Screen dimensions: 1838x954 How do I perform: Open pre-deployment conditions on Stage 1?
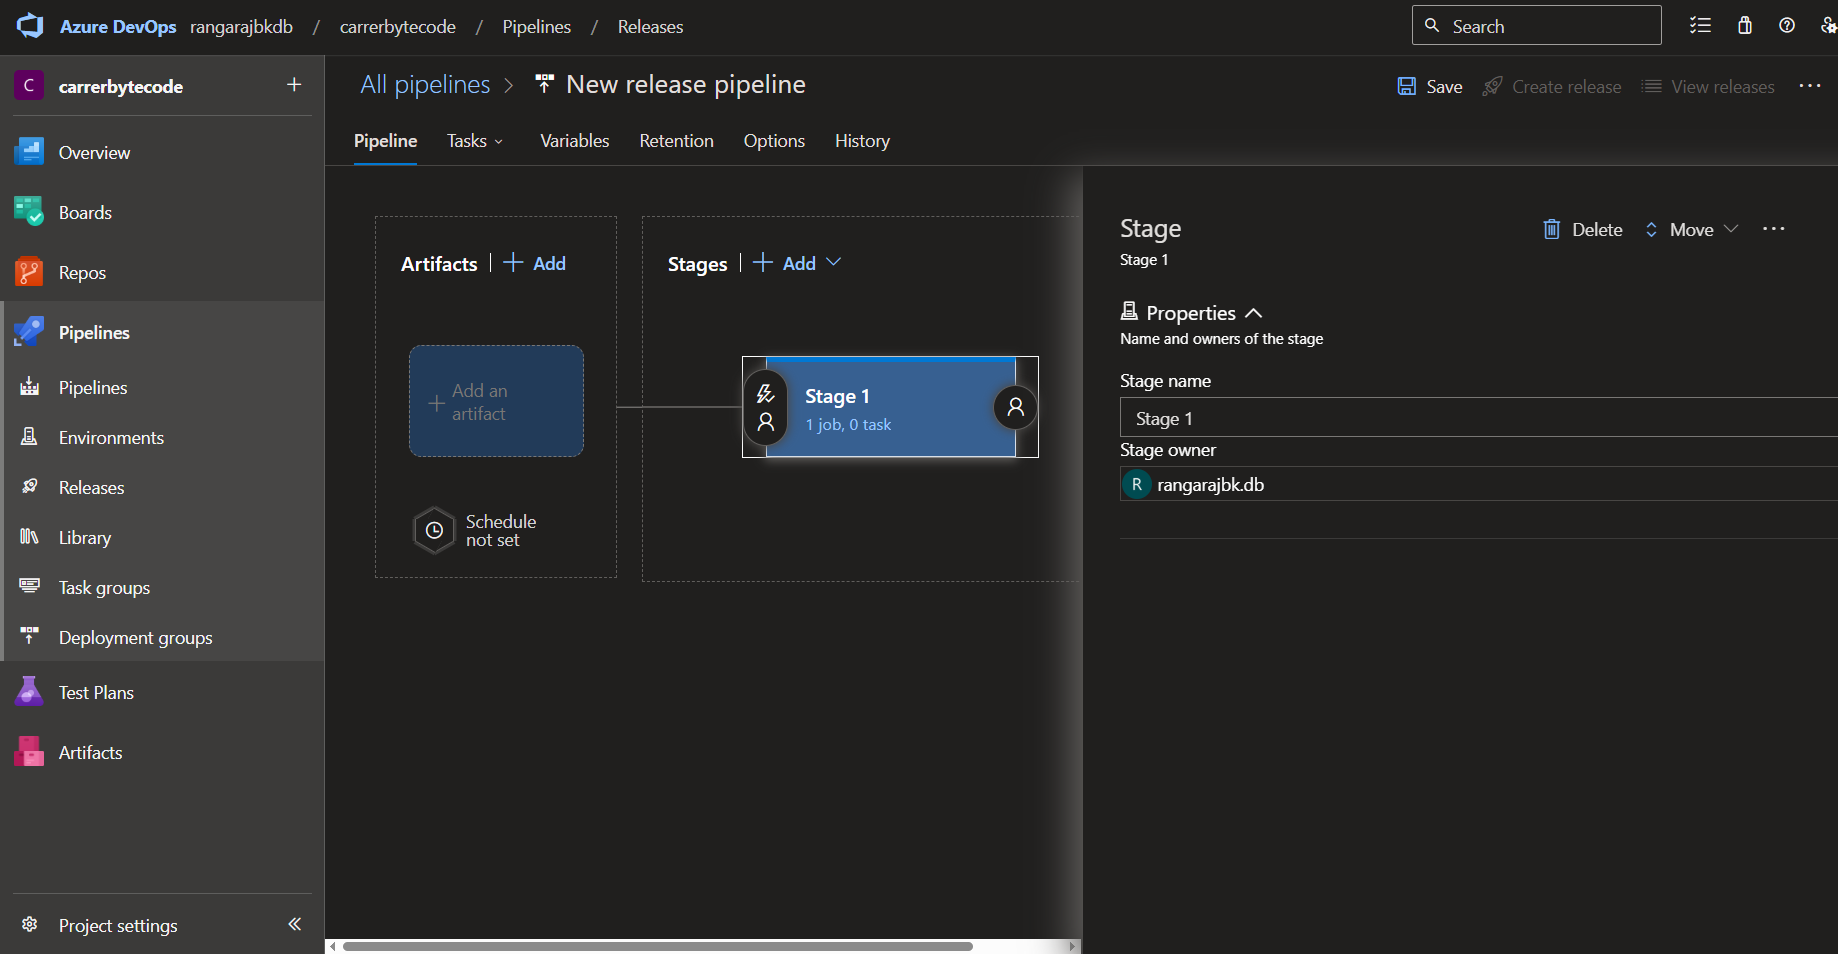766,407
